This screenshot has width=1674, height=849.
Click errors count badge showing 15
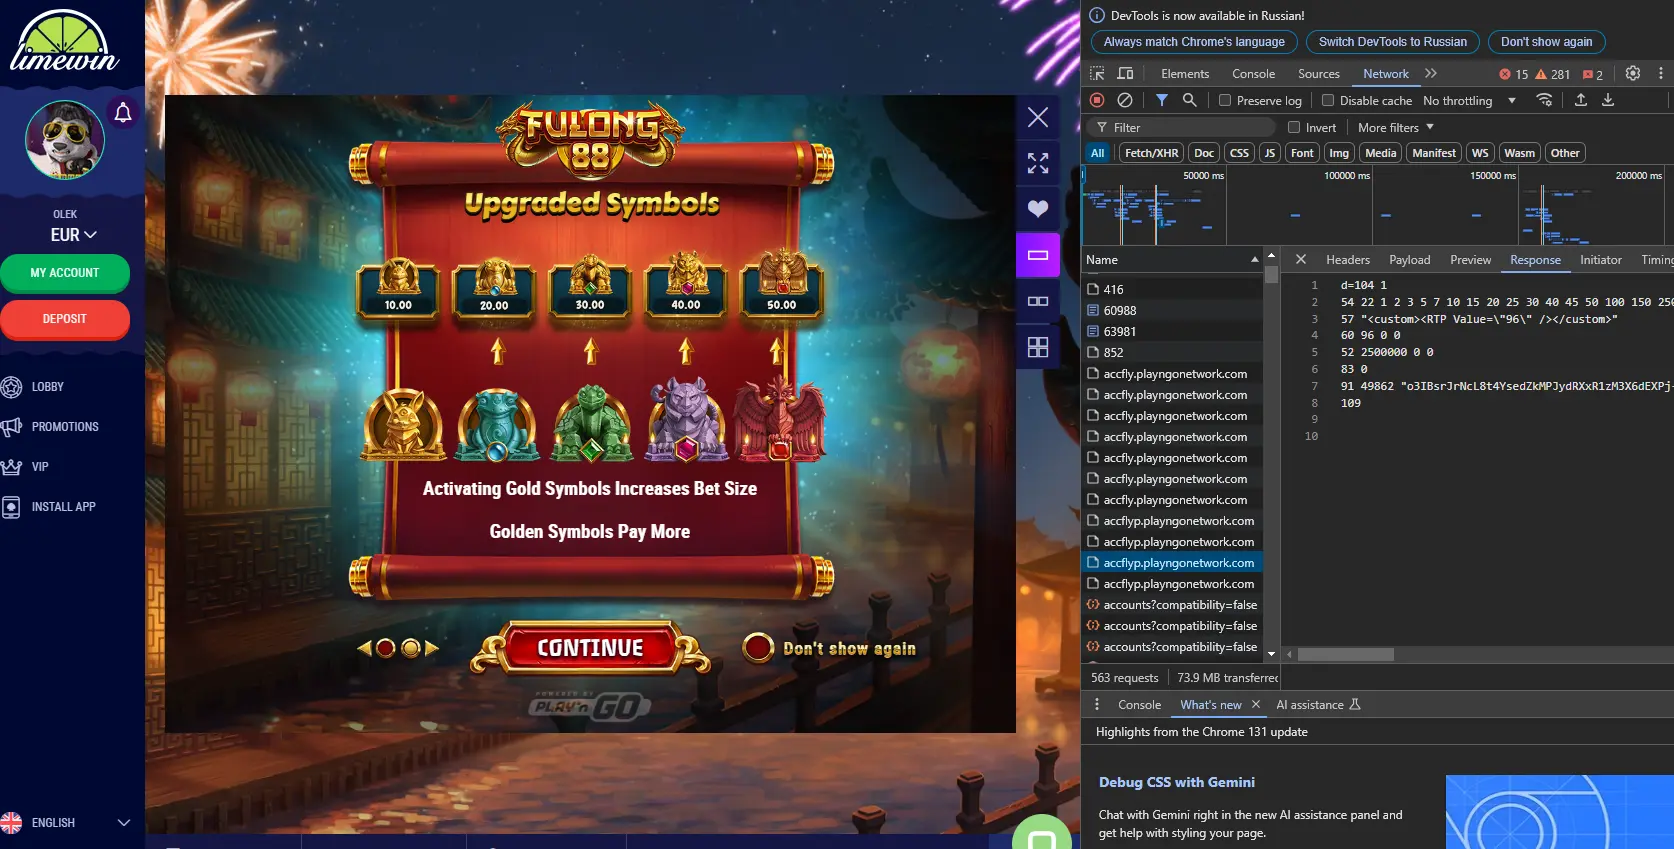[x=1514, y=74]
